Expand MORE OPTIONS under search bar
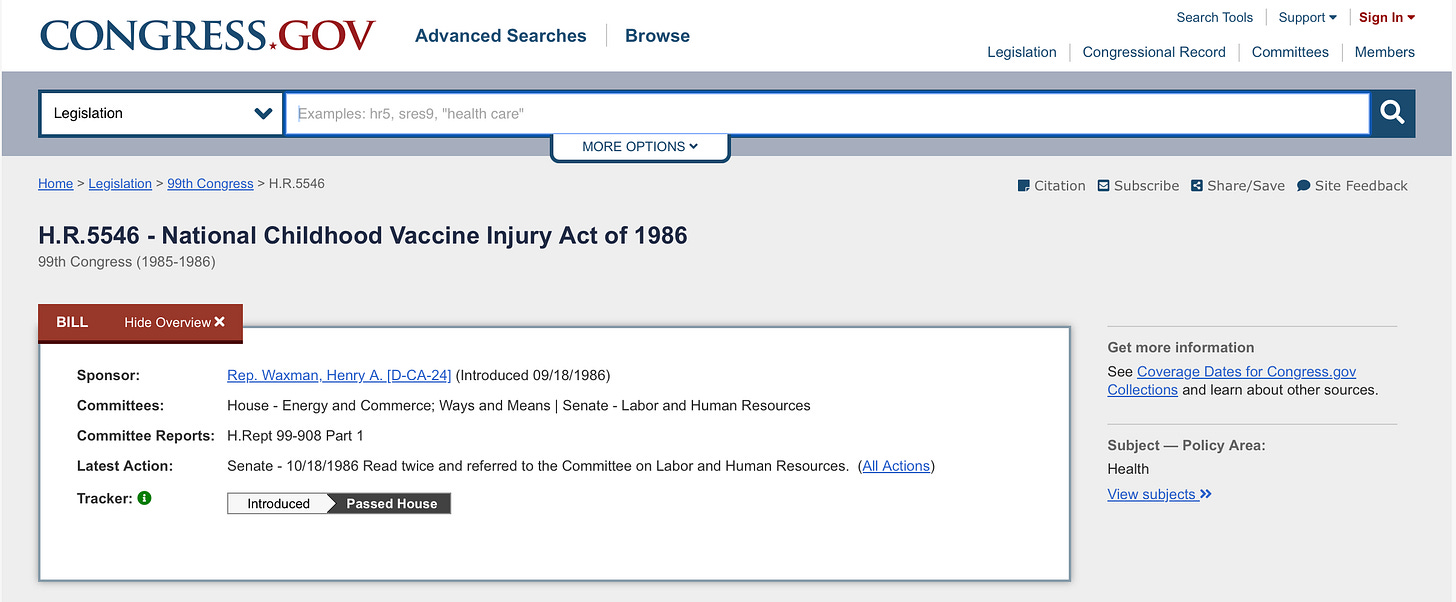 click(640, 146)
